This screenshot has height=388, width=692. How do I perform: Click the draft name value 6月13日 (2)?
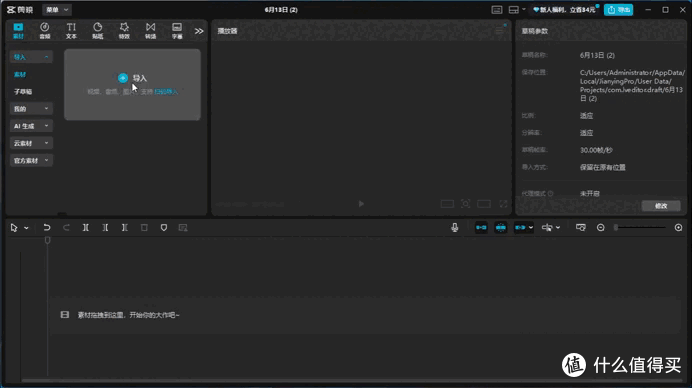597,55
